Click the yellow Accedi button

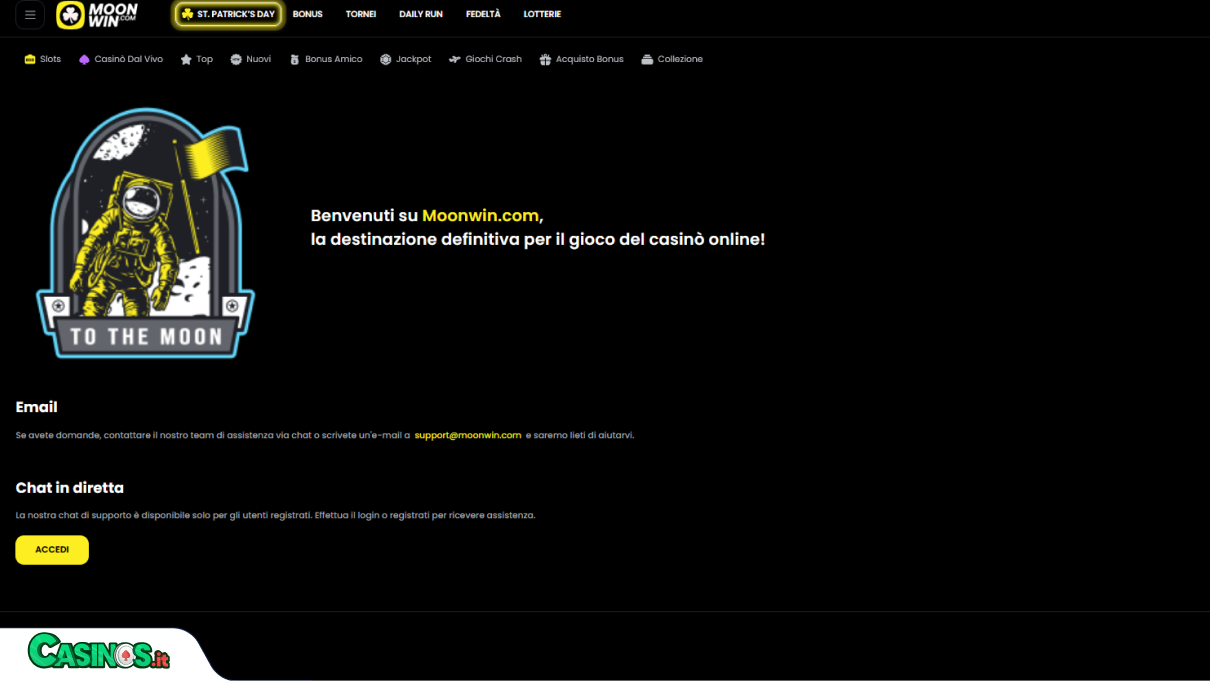(x=52, y=550)
